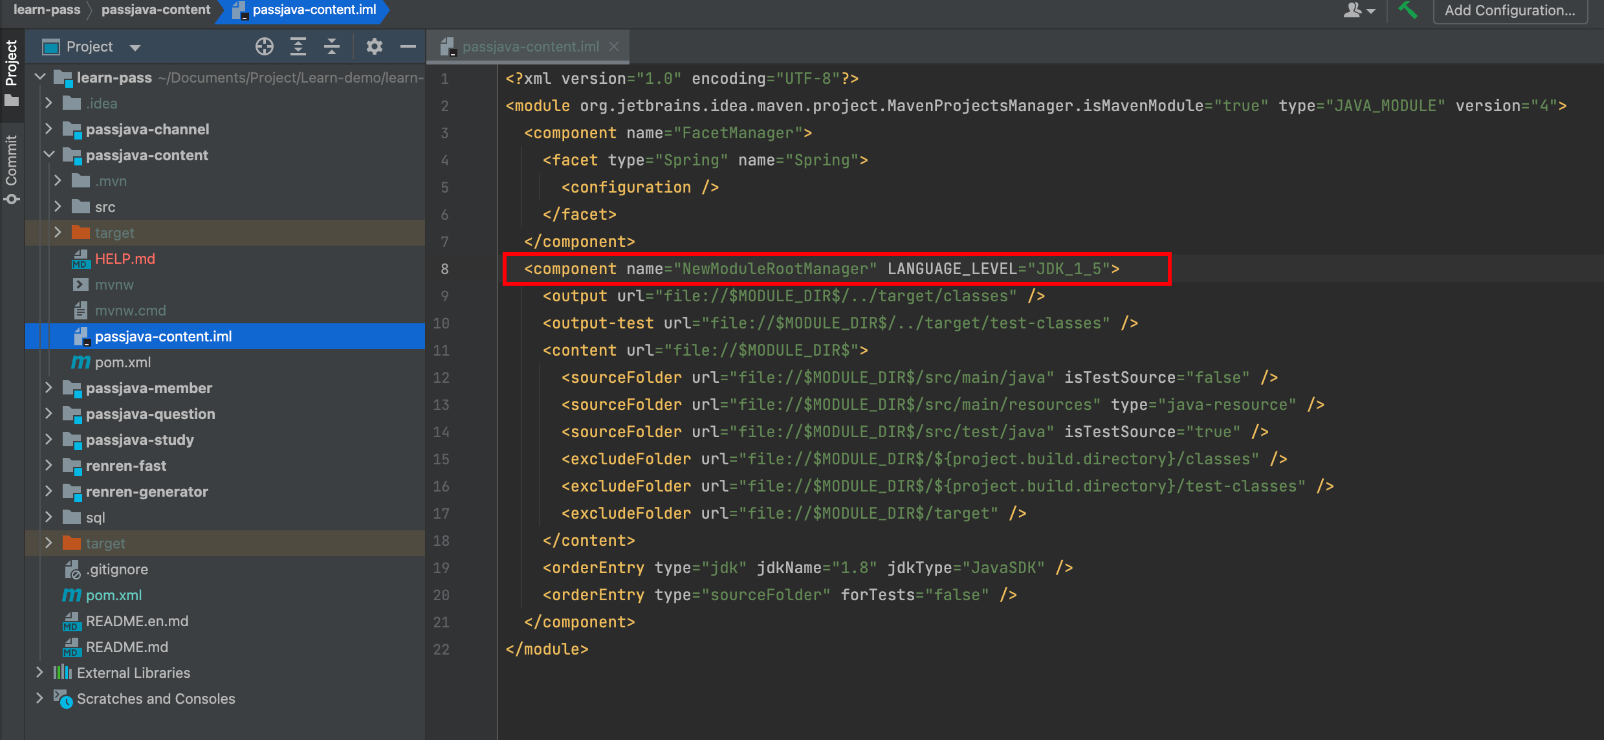Screen dimensions: 1604x740
Task: Open the Commit tool window
Action: pos(11,168)
